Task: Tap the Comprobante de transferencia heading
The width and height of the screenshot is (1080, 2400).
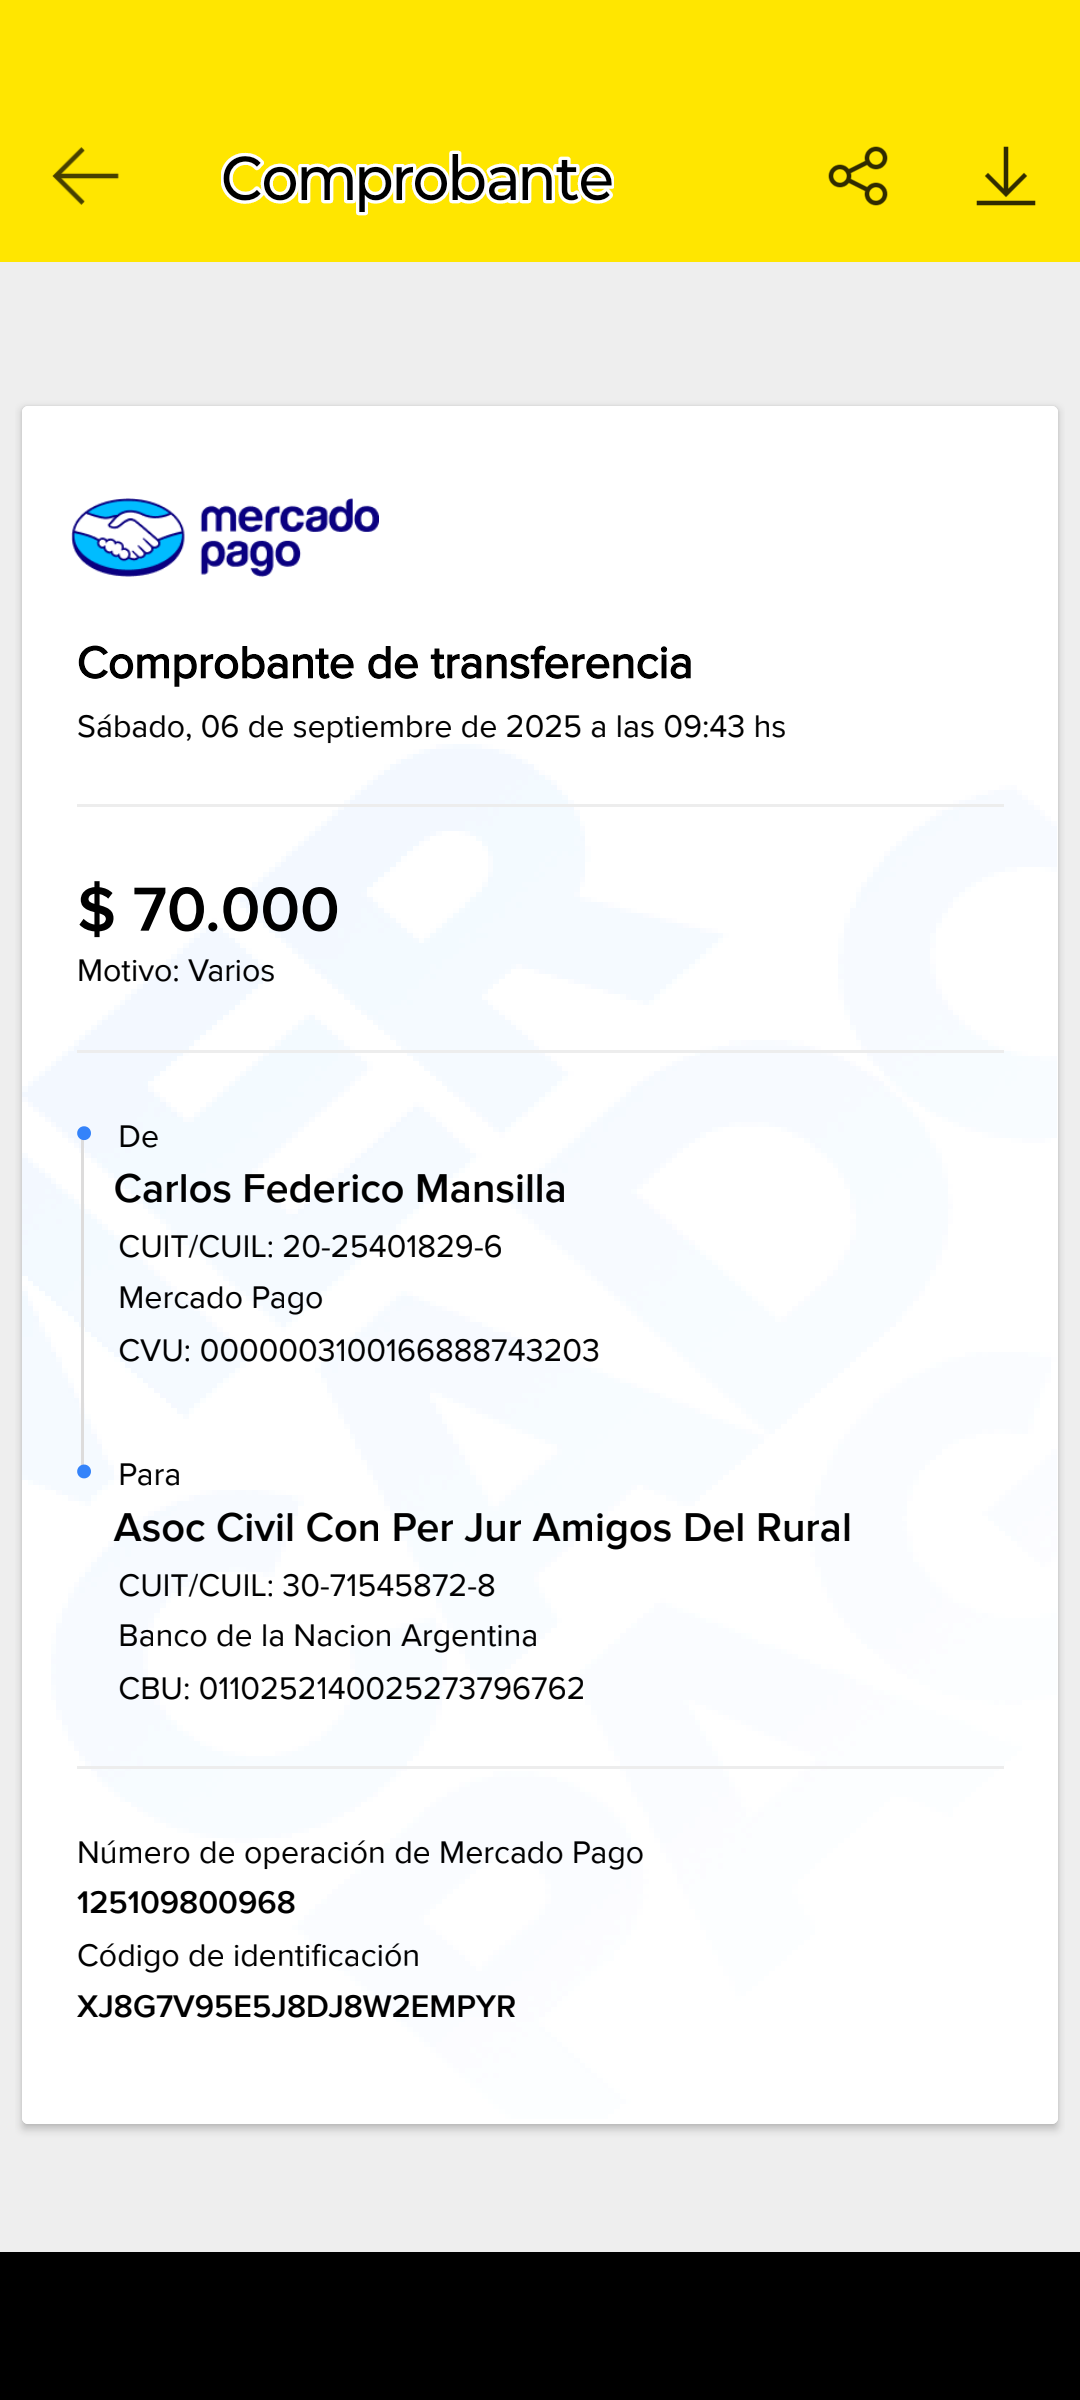Action: (385, 663)
